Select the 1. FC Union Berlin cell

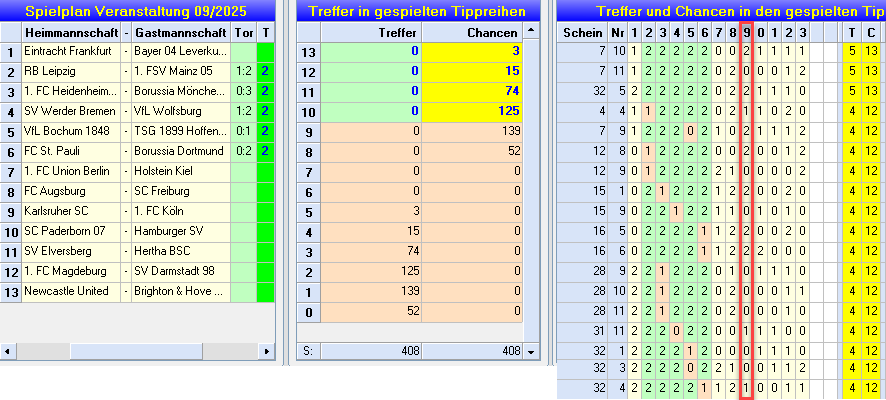71,172
